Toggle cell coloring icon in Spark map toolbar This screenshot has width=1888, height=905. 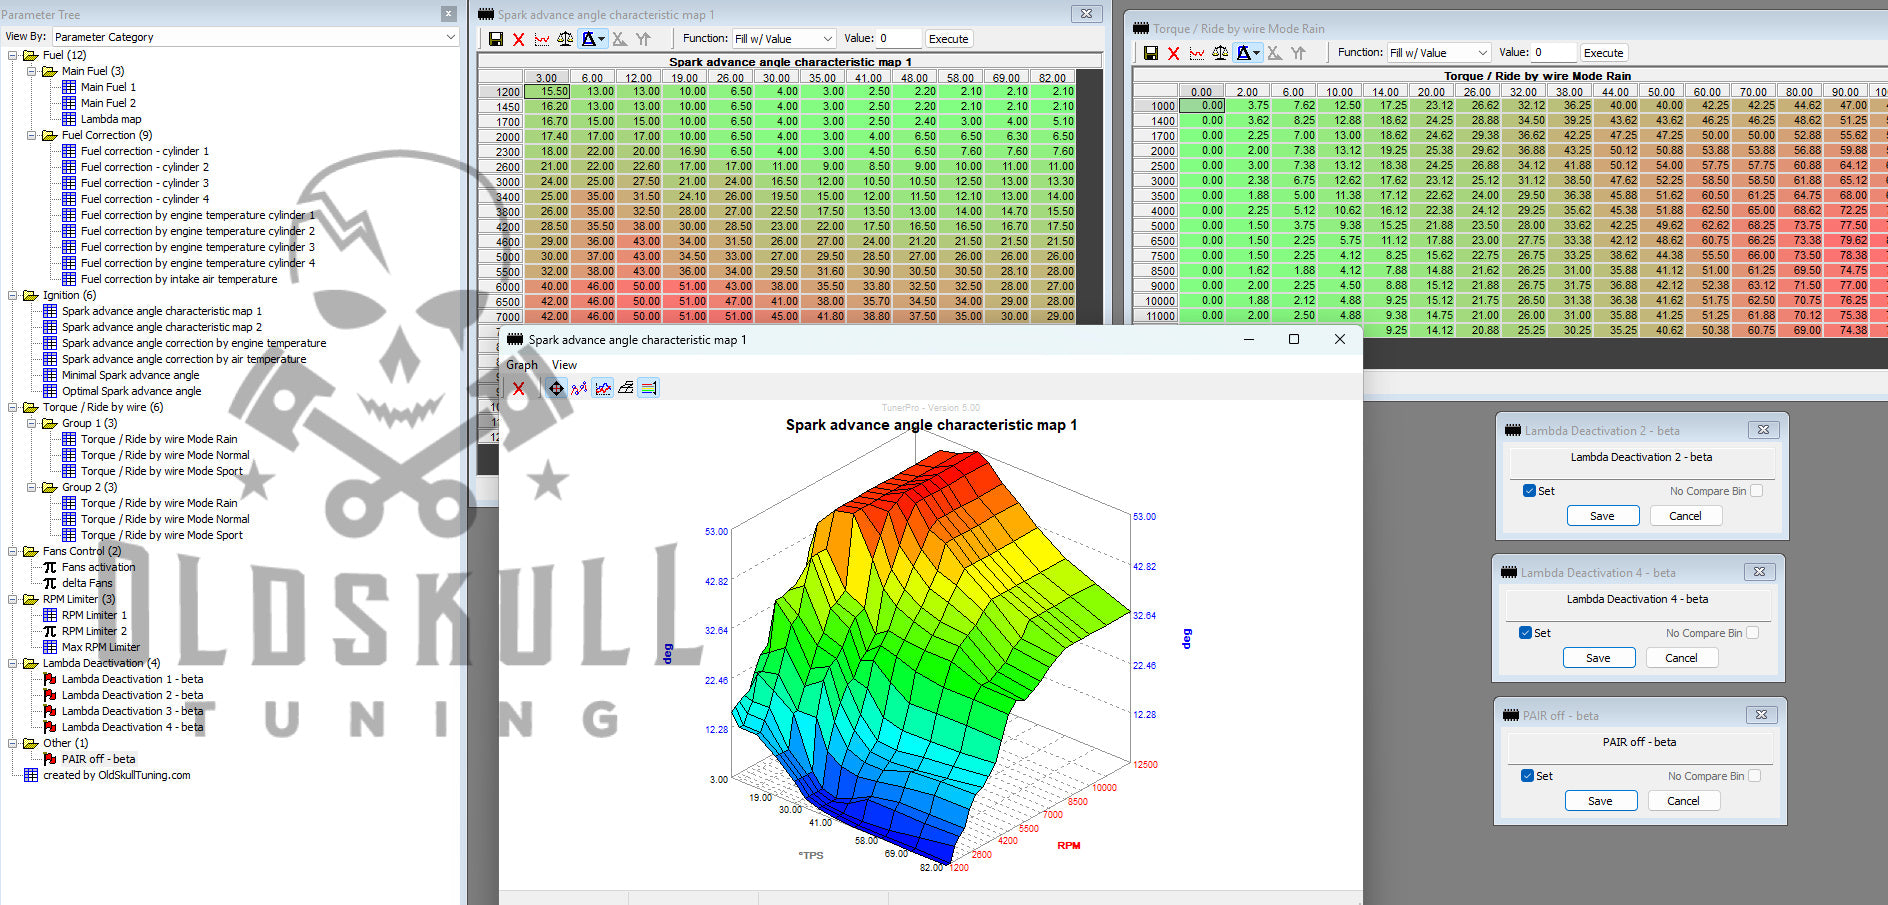593,39
